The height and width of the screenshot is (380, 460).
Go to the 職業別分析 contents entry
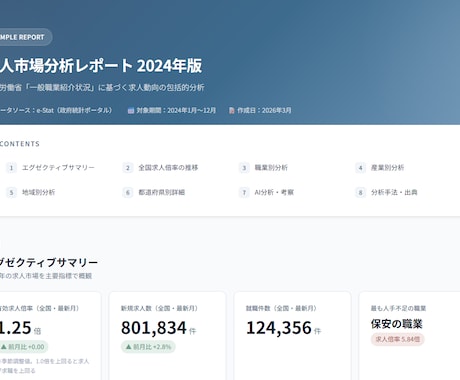tap(271, 167)
